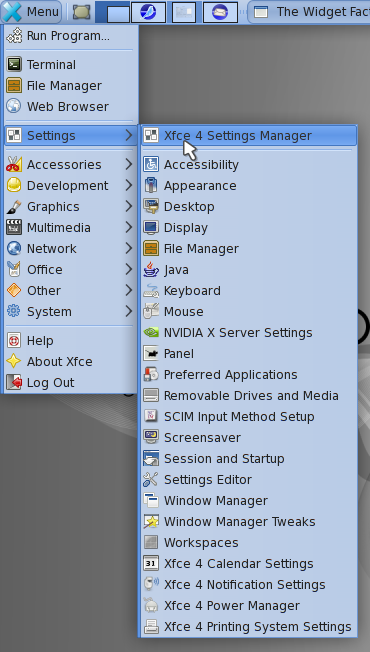Click the Xfce 4 Calendar Settings icon
The image size is (370, 652).
tap(151, 563)
